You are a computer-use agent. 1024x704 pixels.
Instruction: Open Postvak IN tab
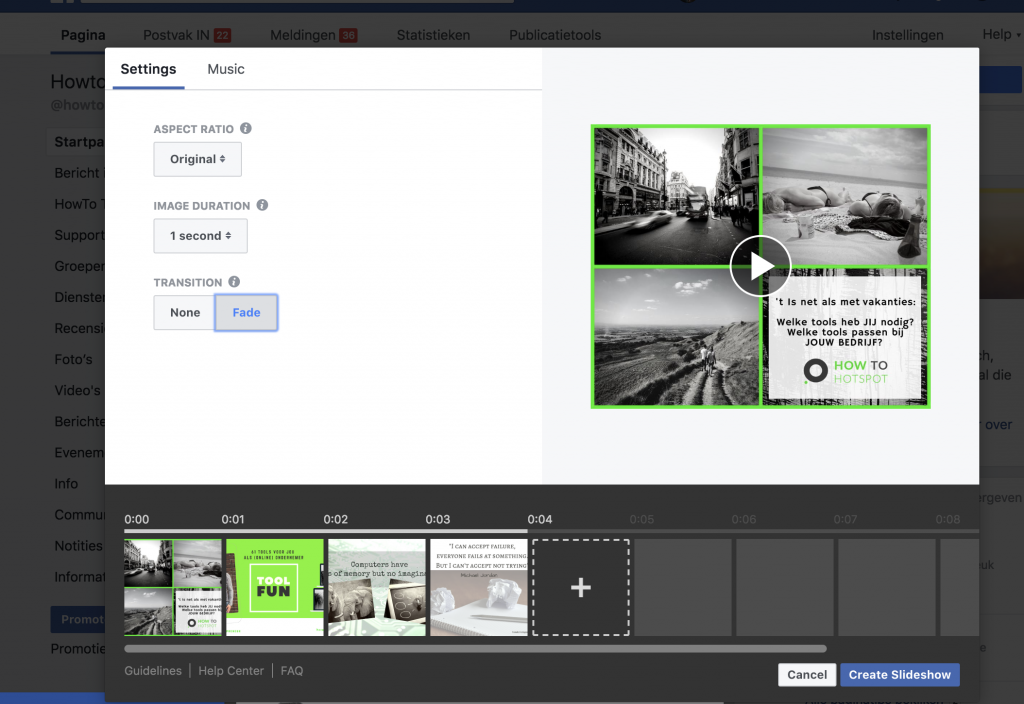click(186, 35)
